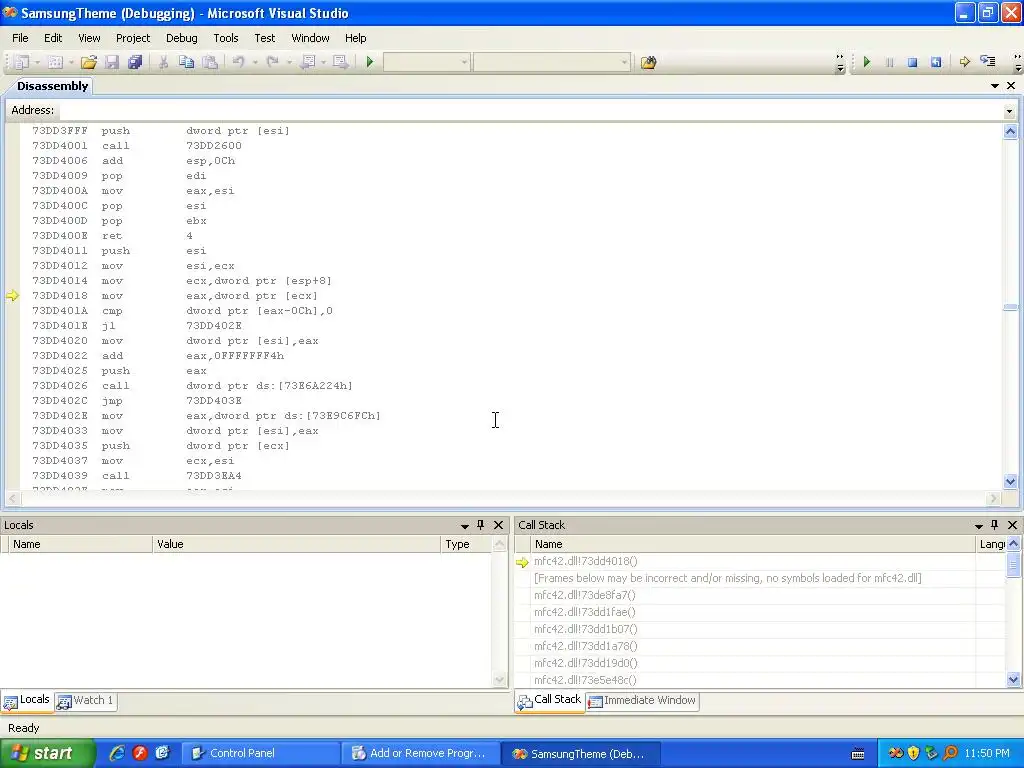Open the Window menu
The height and width of the screenshot is (768, 1024).
pyautogui.click(x=310, y=38)
